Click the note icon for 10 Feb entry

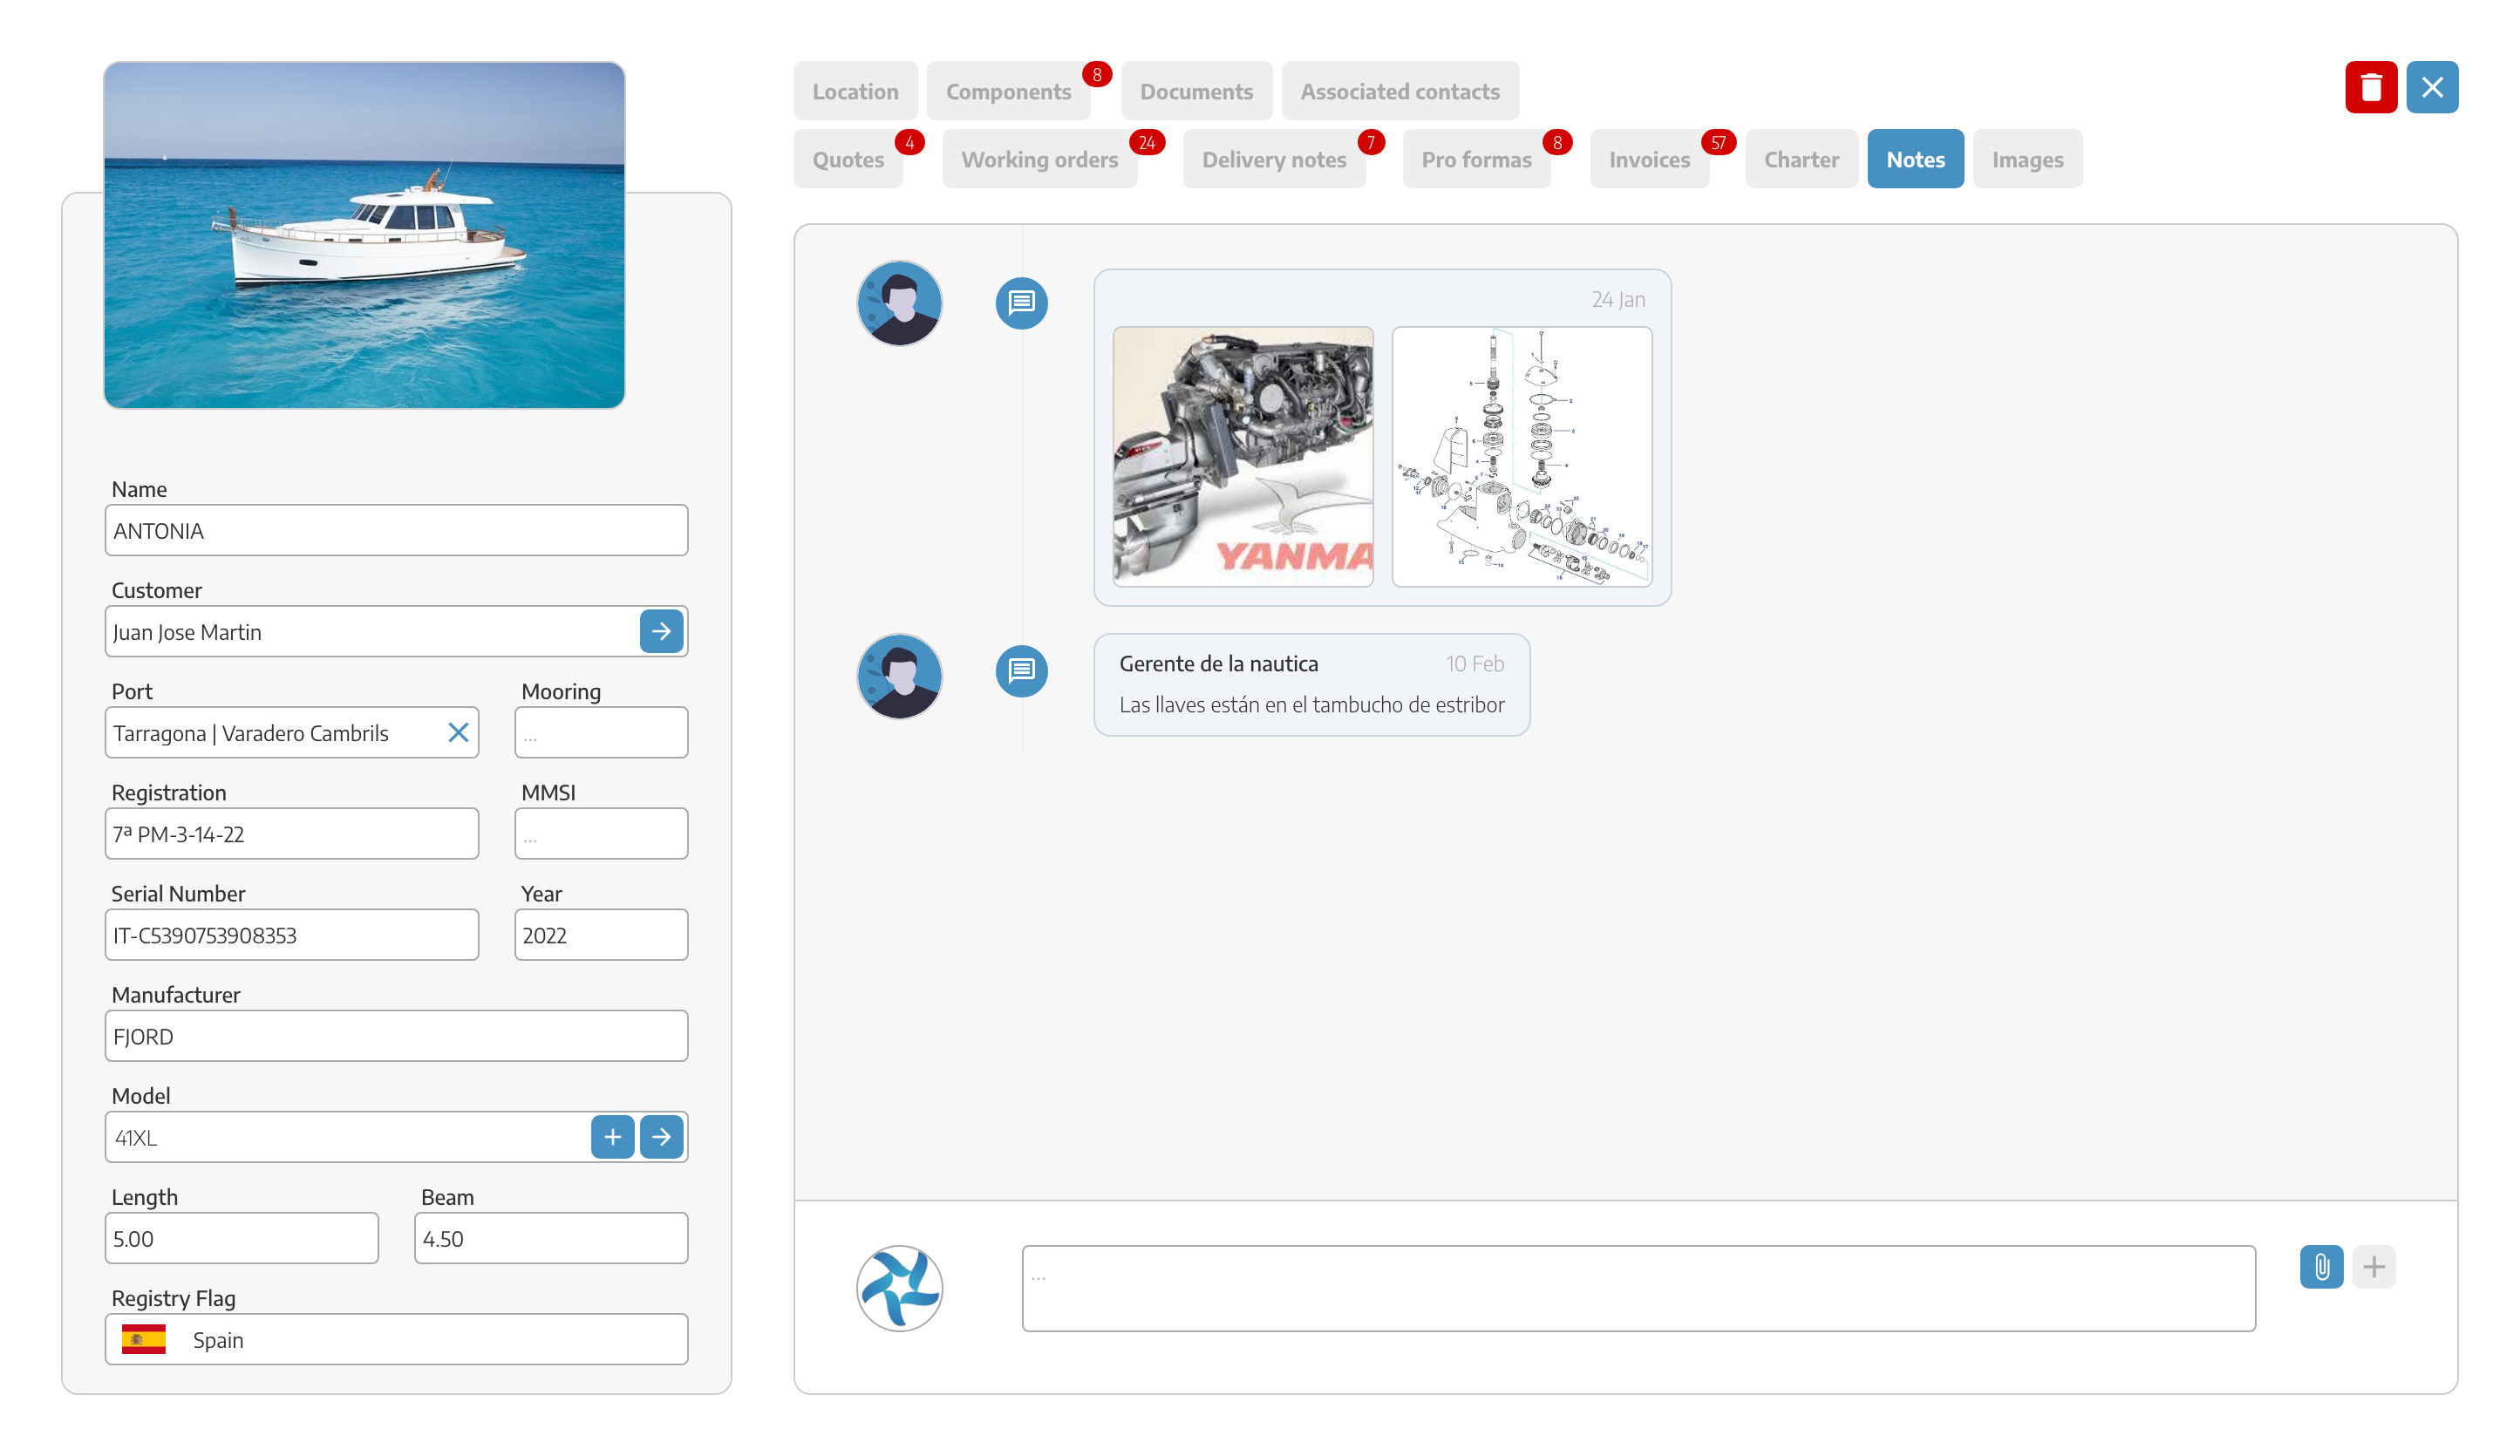pyautogui.click(x=1021, y=670)
